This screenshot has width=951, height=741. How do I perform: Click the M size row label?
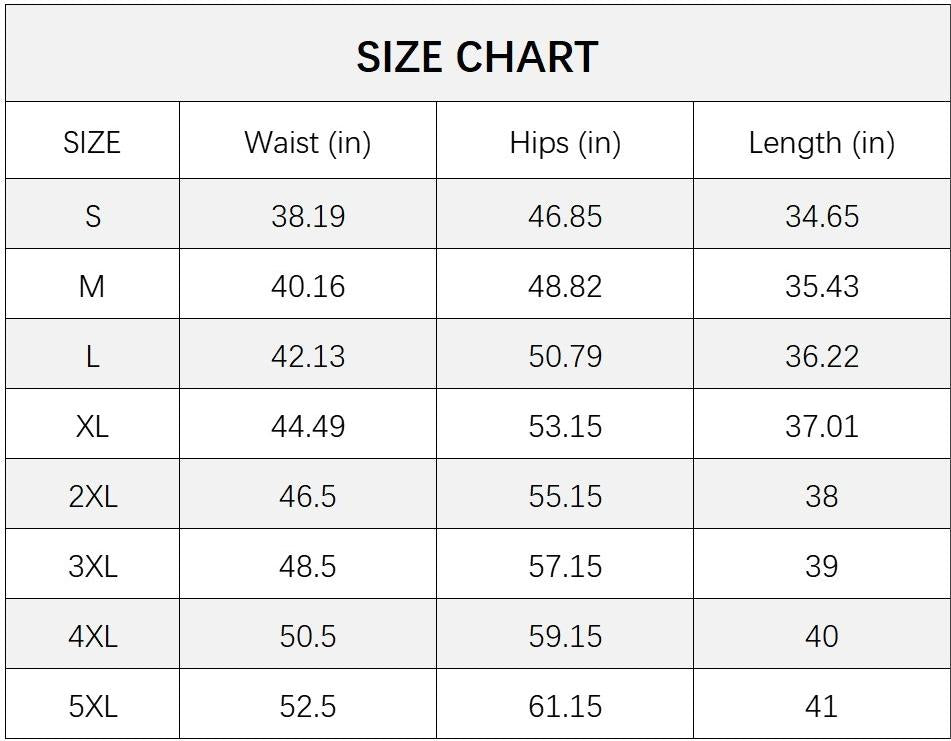click(92, 286)
